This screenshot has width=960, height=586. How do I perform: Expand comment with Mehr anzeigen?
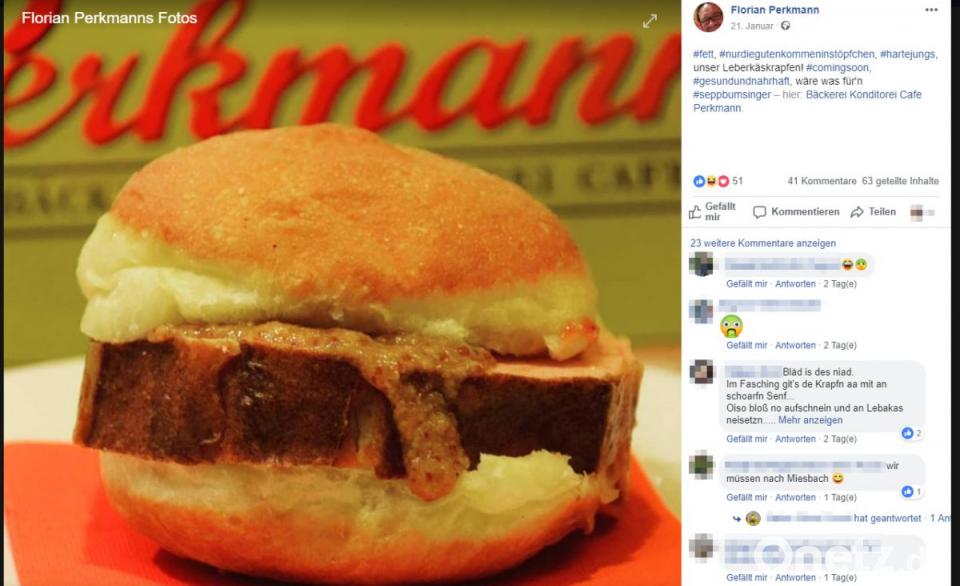coord(810,420)
